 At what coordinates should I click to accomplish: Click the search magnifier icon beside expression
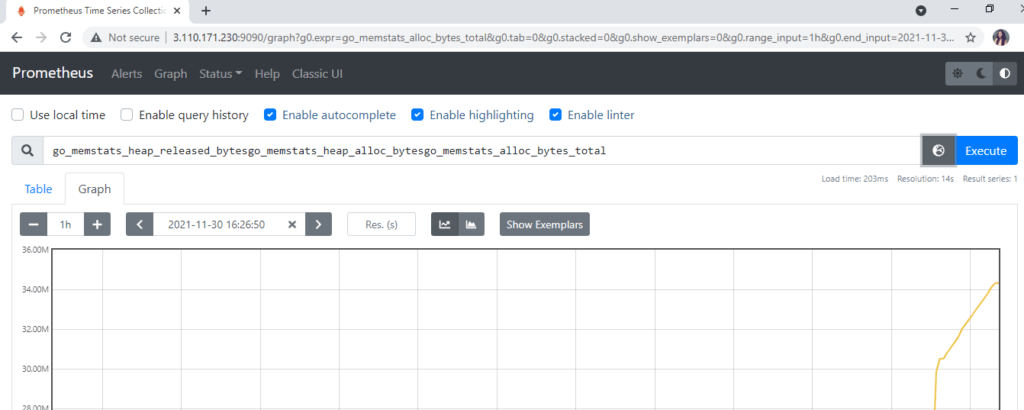tap(27, 151)
